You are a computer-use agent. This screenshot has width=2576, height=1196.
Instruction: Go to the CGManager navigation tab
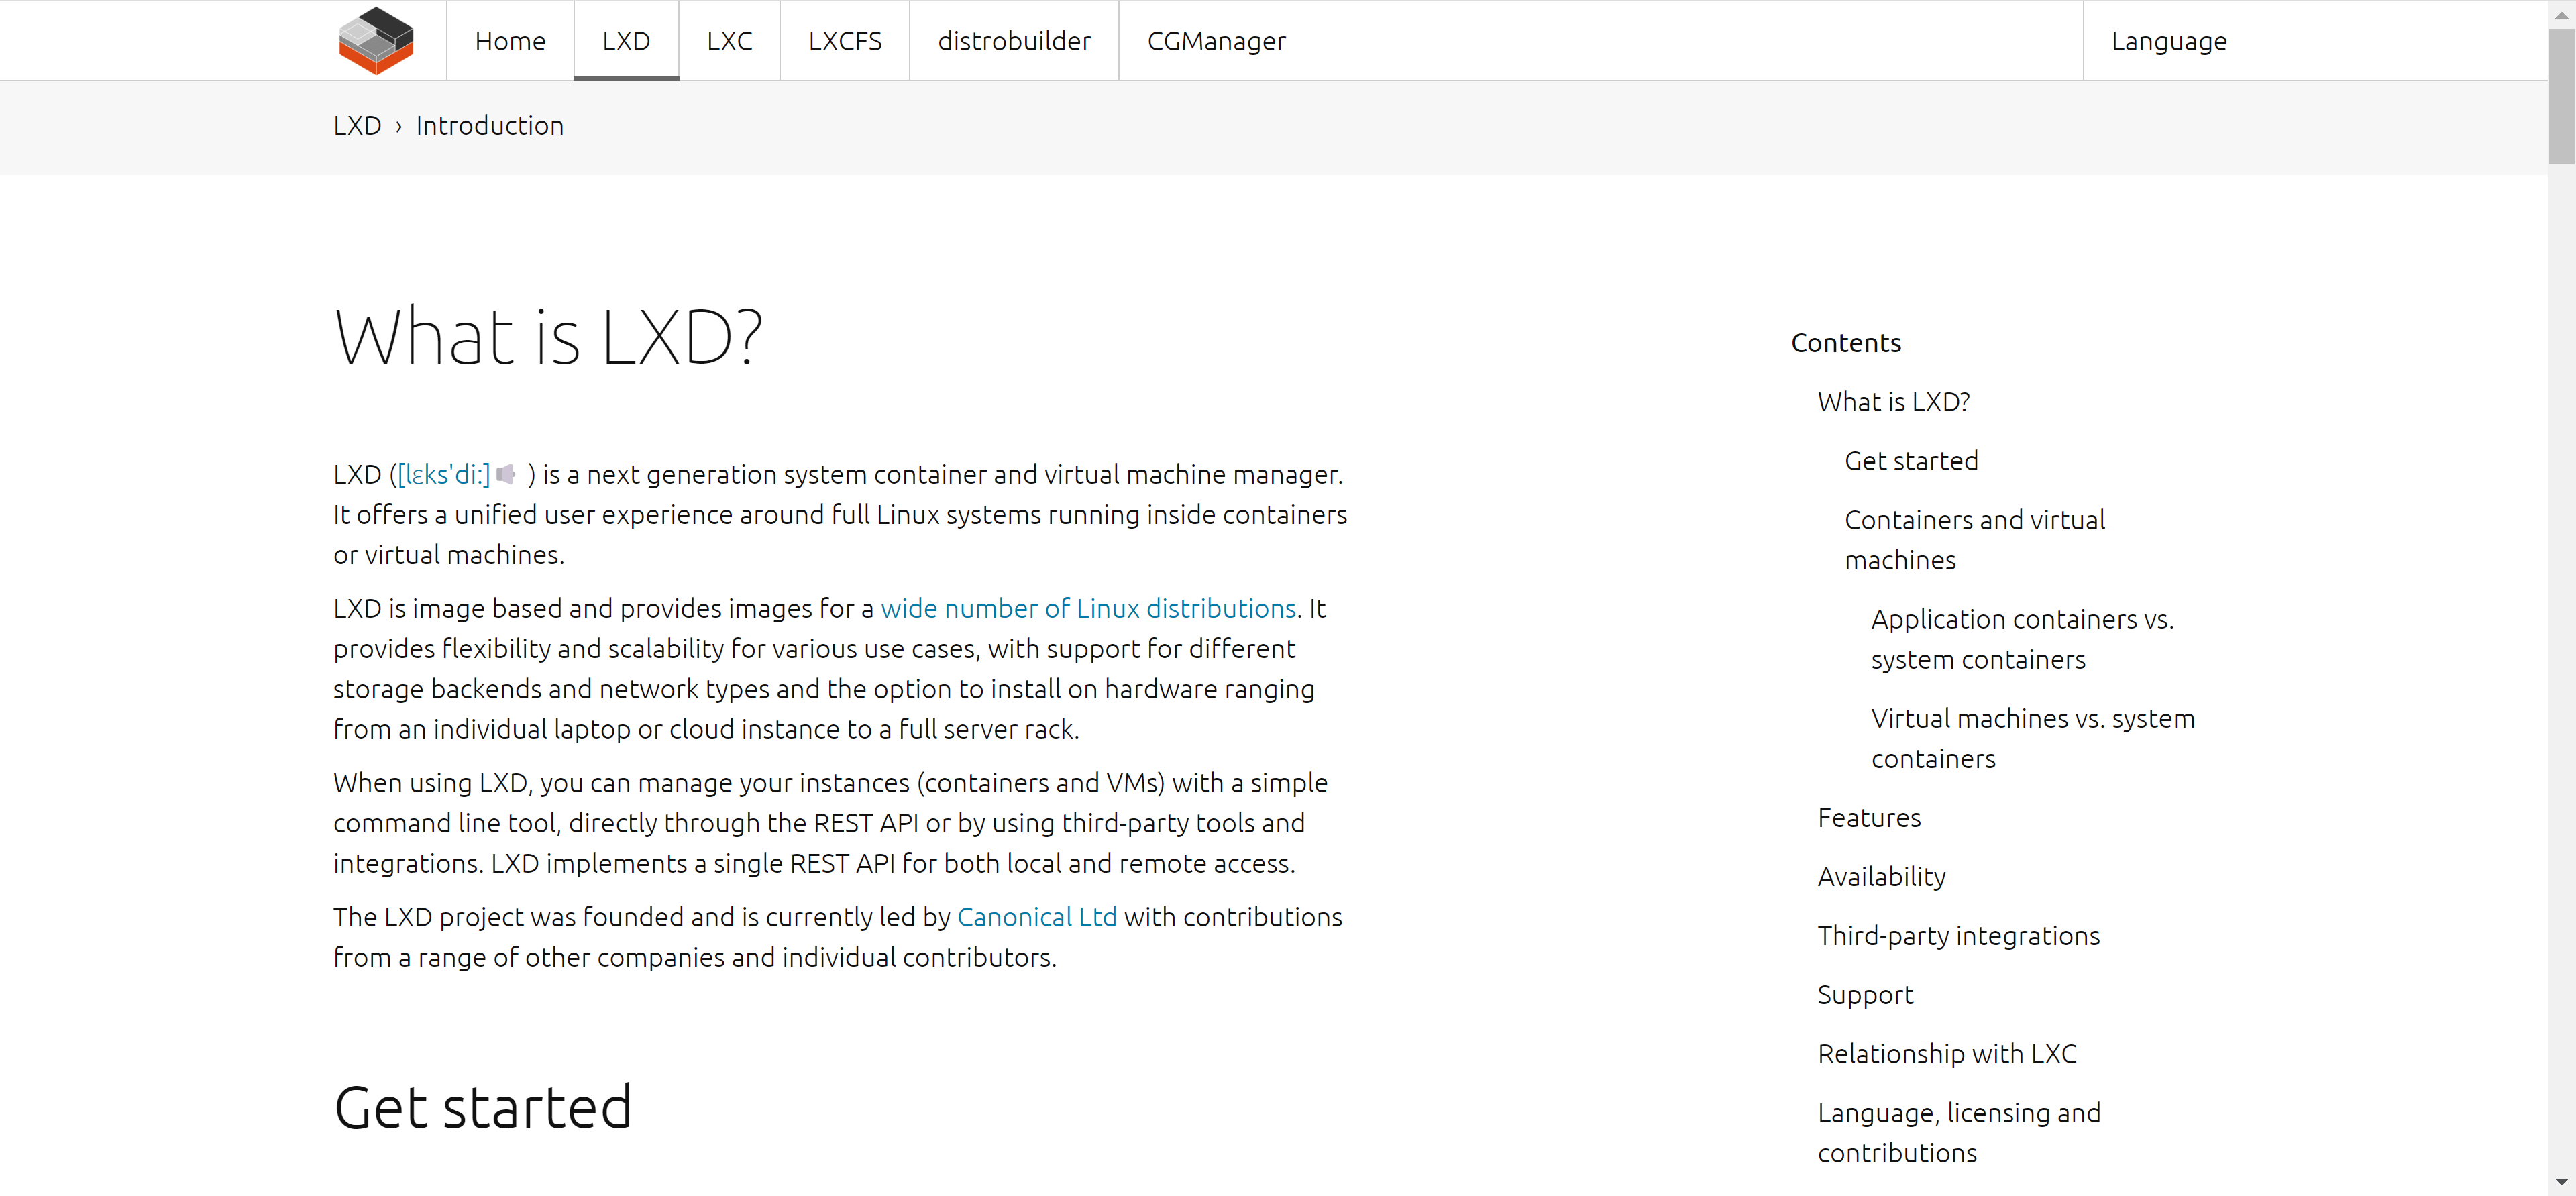(x=1216, y=41)
